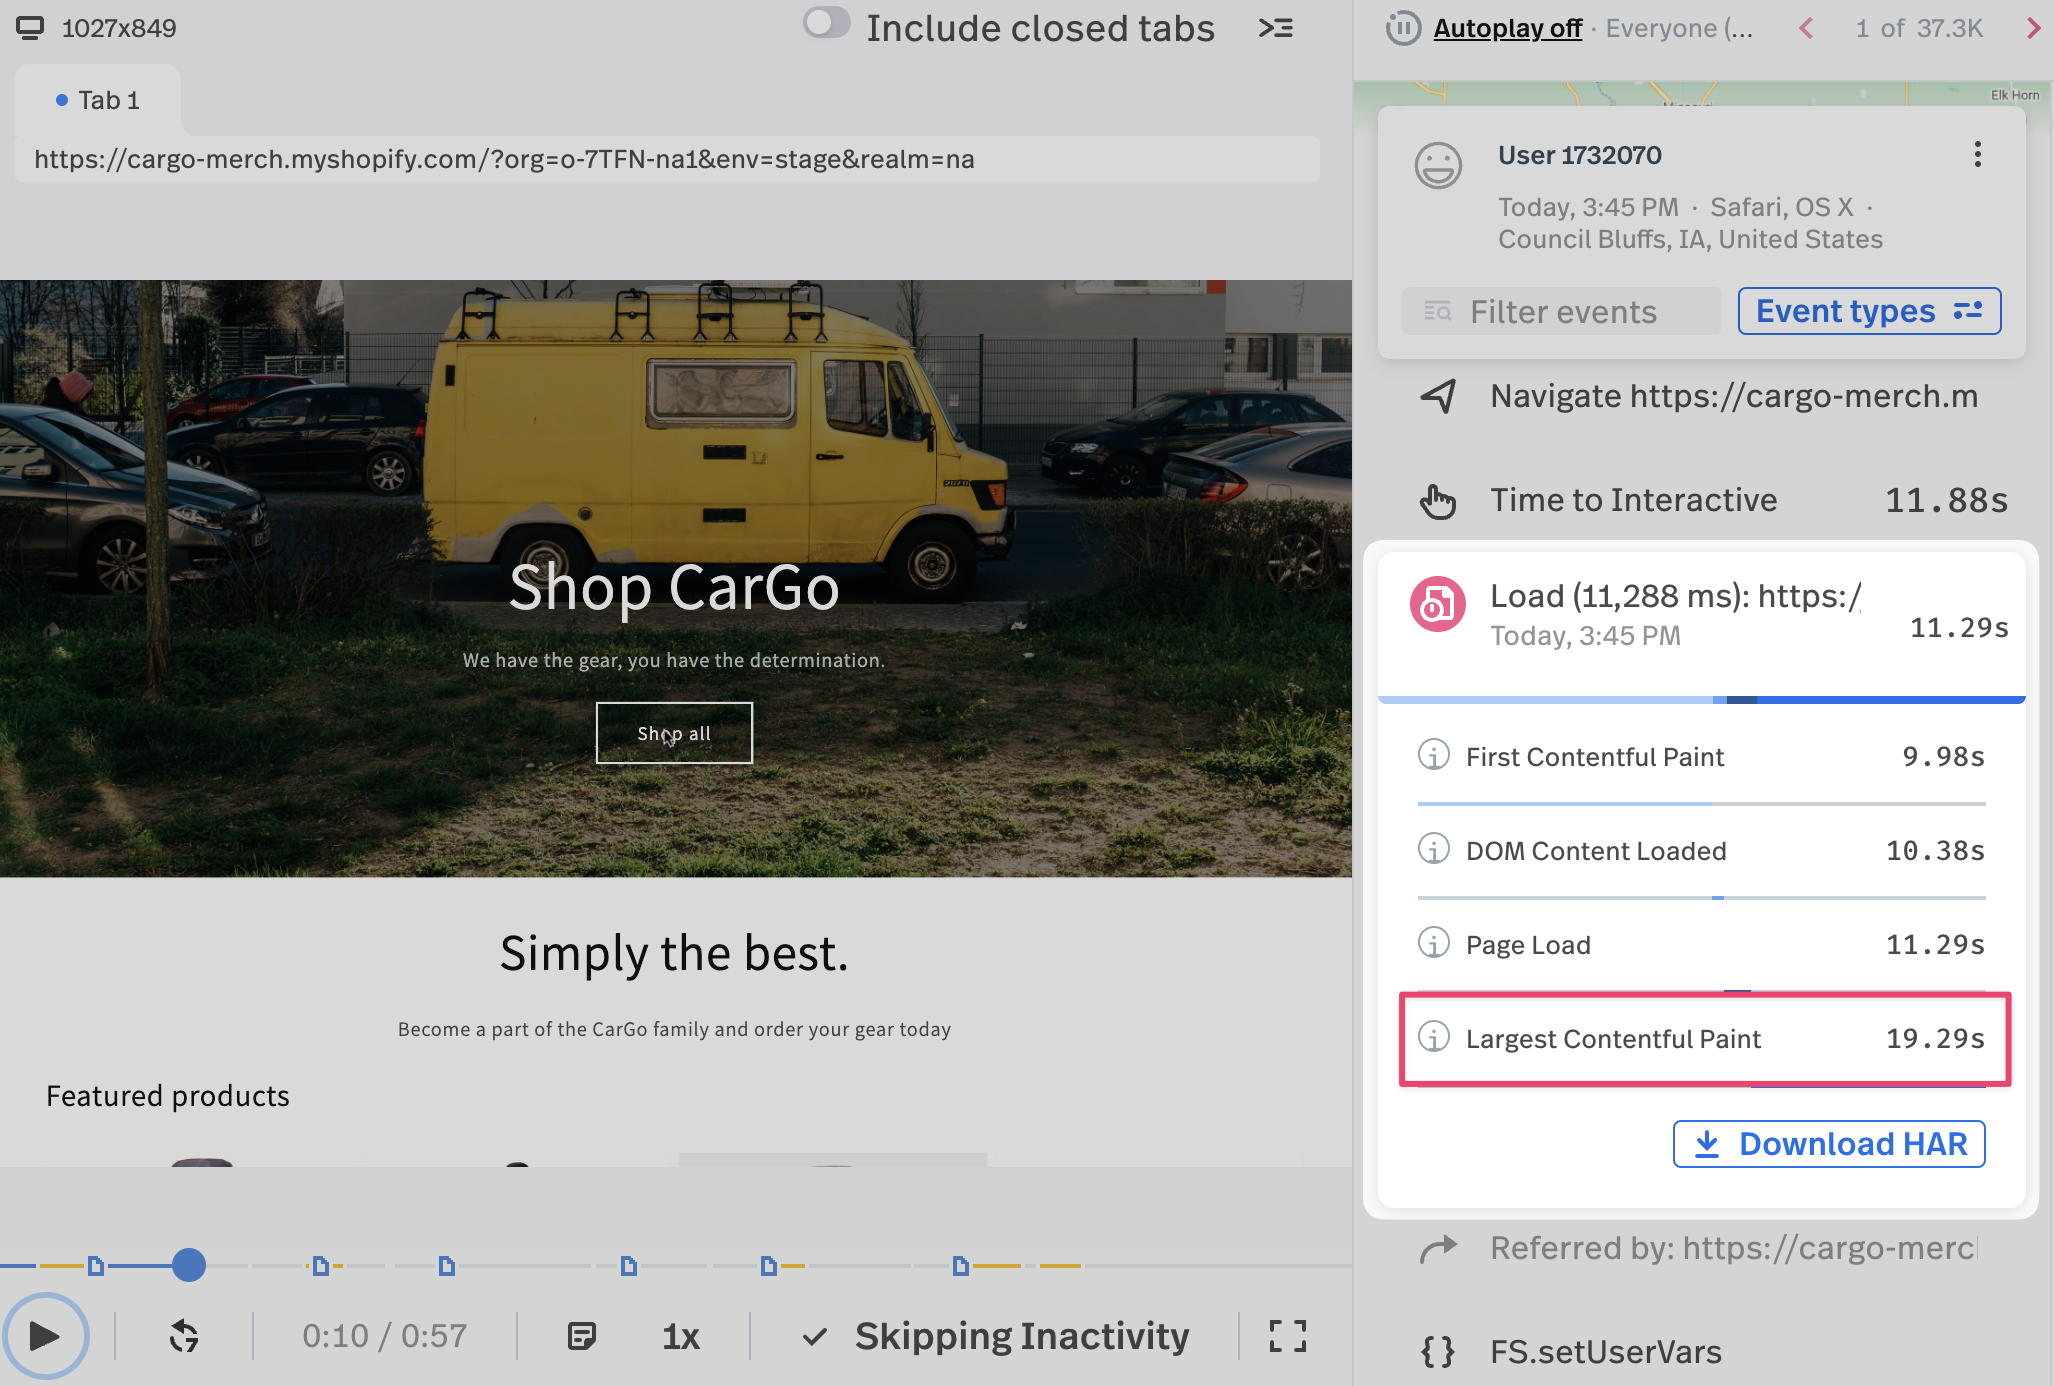Open the Event types filter dropdown
Viewport: 2054px width, 1386px height.
1868,311
